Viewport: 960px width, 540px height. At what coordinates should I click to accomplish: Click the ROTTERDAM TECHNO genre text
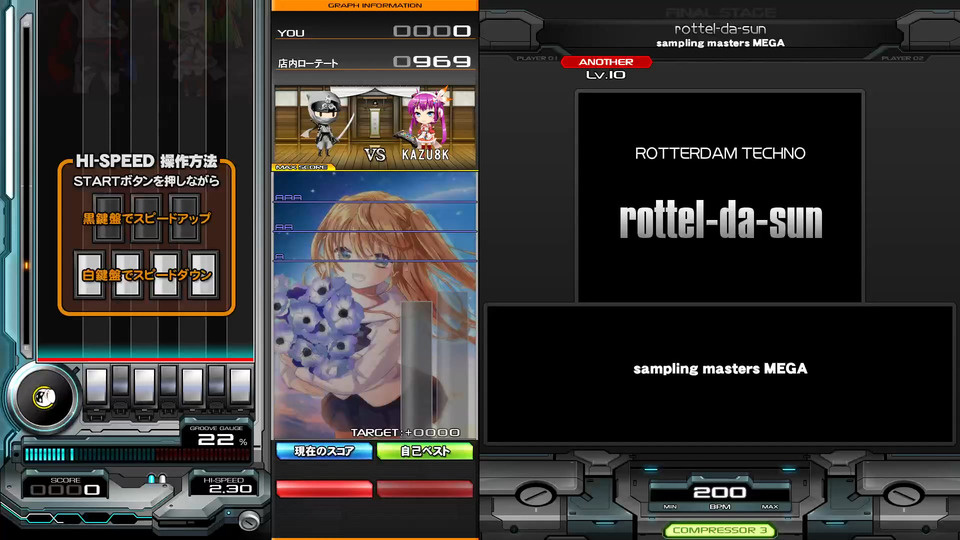pyautogui.click(x=720, y=153)
